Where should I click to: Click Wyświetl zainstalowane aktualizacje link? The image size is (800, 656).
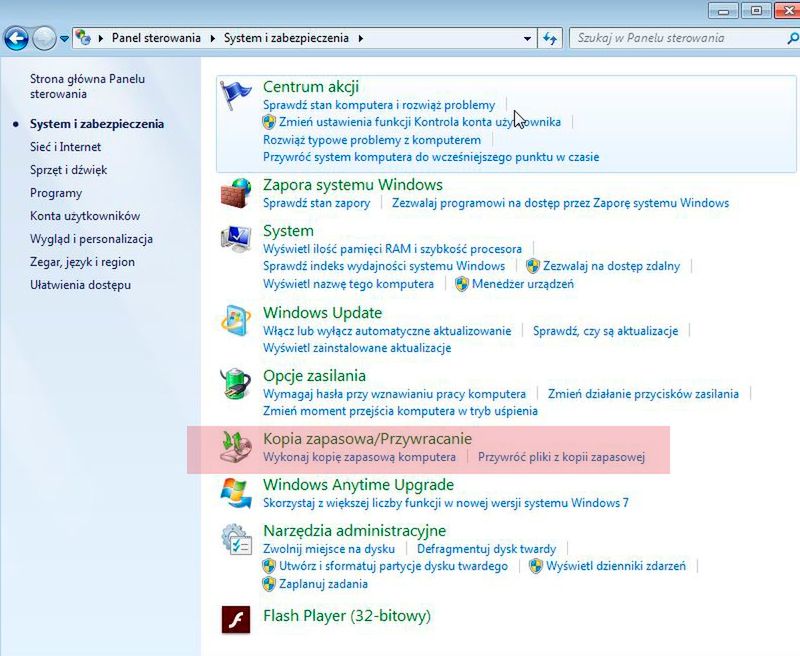point(357,348)
